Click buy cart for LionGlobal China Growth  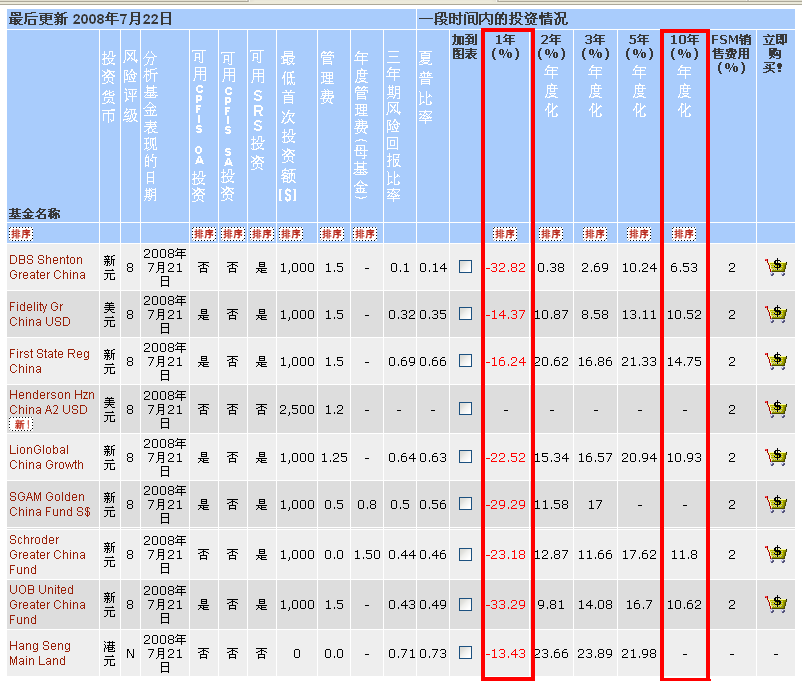click(x=774, y=457)
